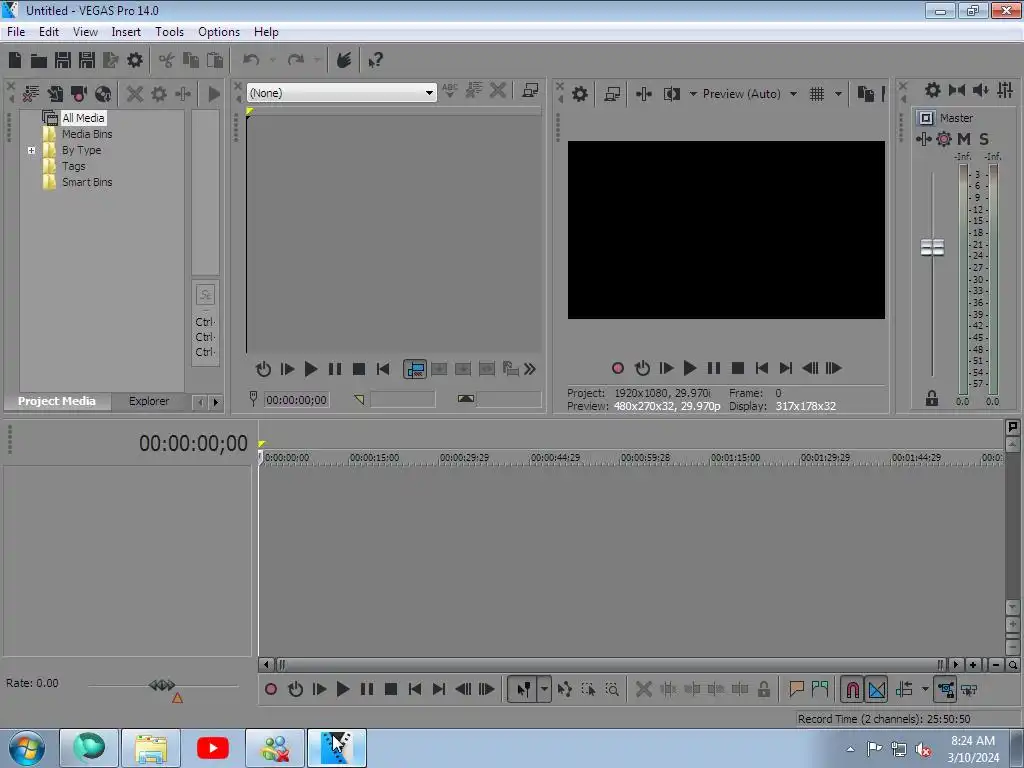Click the Lock event padlock icon
The image size is (1024, 768).
pos(763,689)
